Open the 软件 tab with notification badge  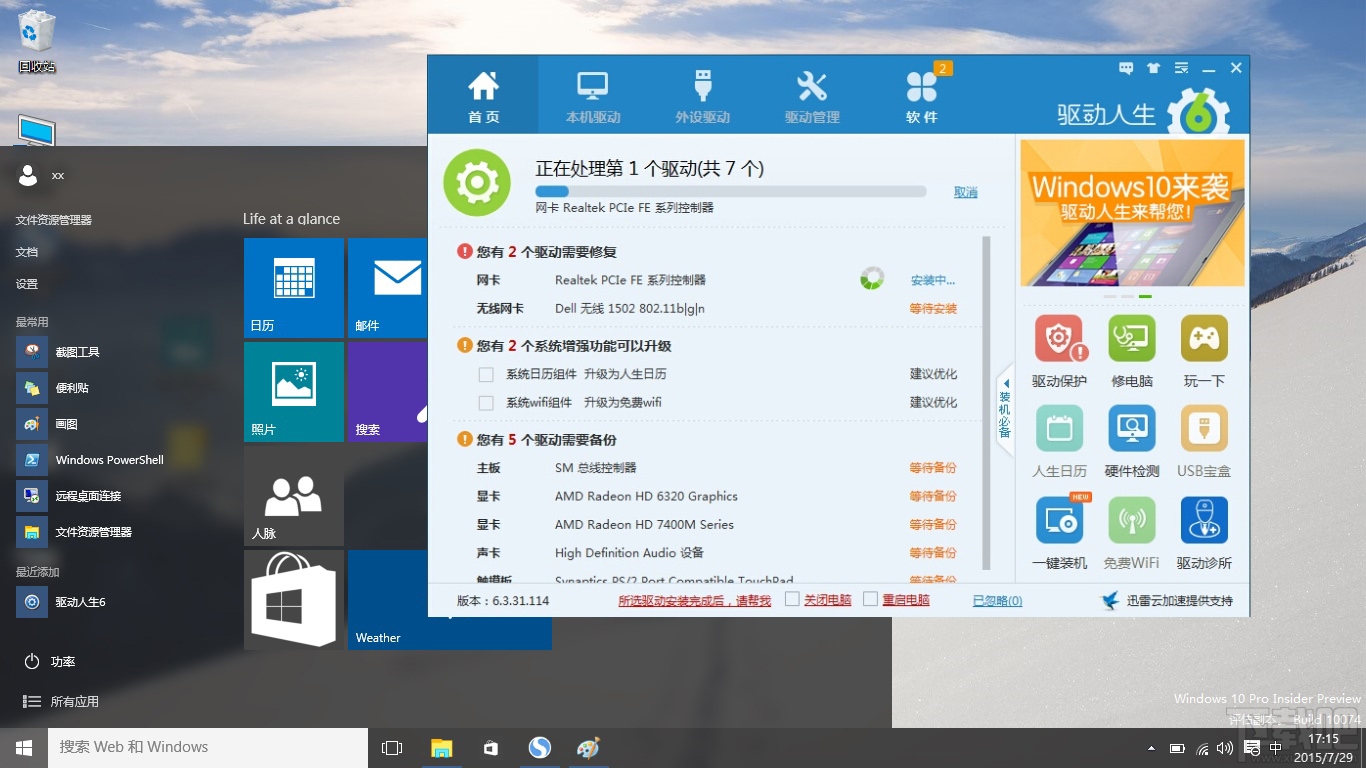(921, 93)
